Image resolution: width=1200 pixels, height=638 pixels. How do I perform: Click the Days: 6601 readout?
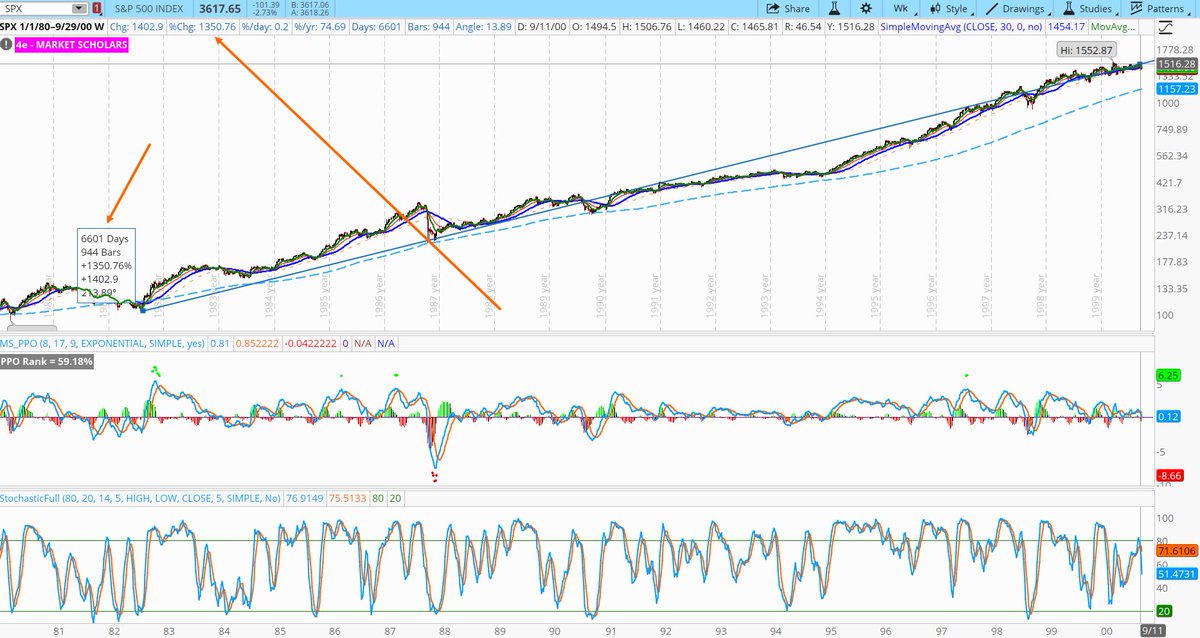pos(376,26)
